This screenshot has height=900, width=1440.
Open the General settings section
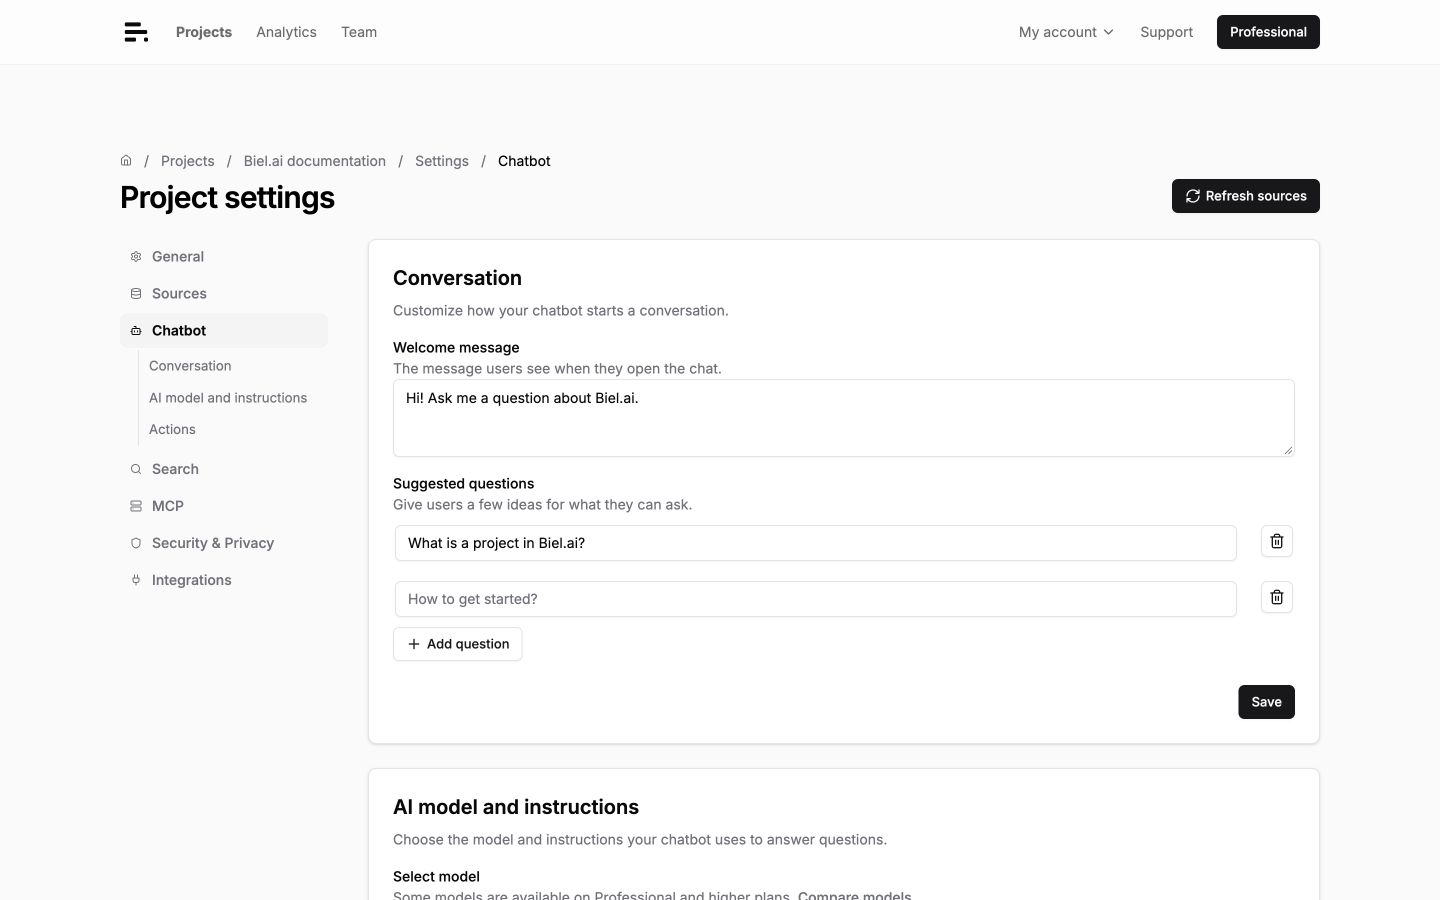pyautogui.click(x=224, y=257)
